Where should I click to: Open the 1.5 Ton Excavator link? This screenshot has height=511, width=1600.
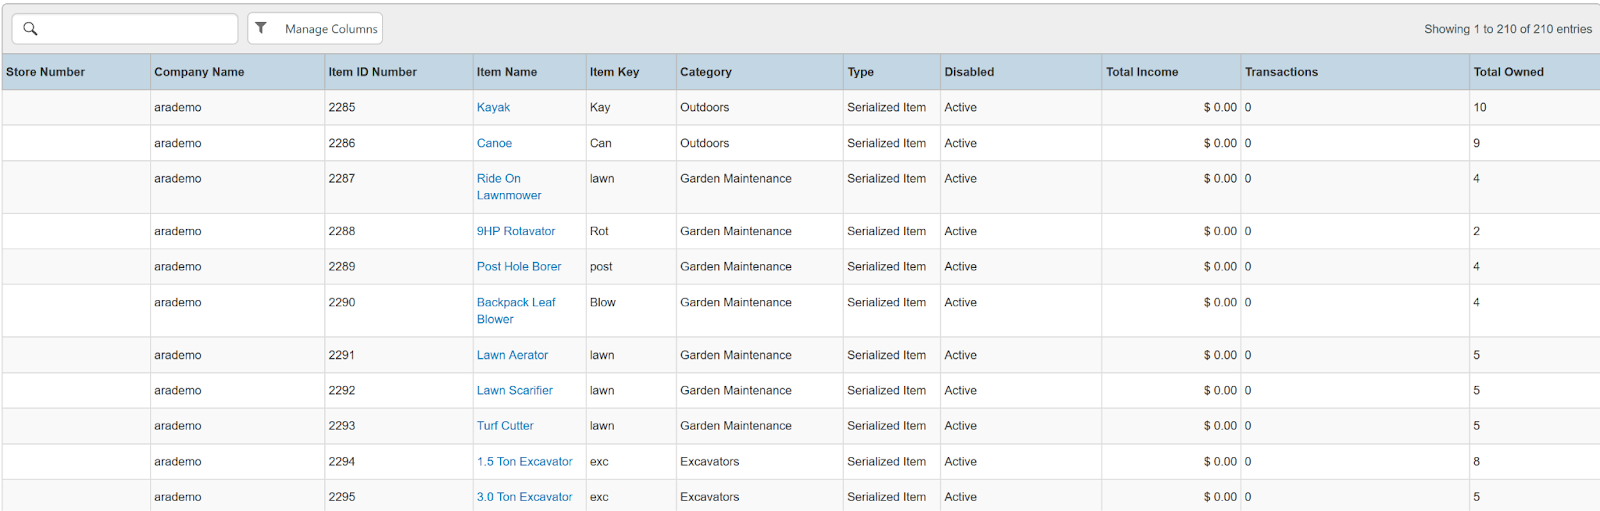point(524,462)
